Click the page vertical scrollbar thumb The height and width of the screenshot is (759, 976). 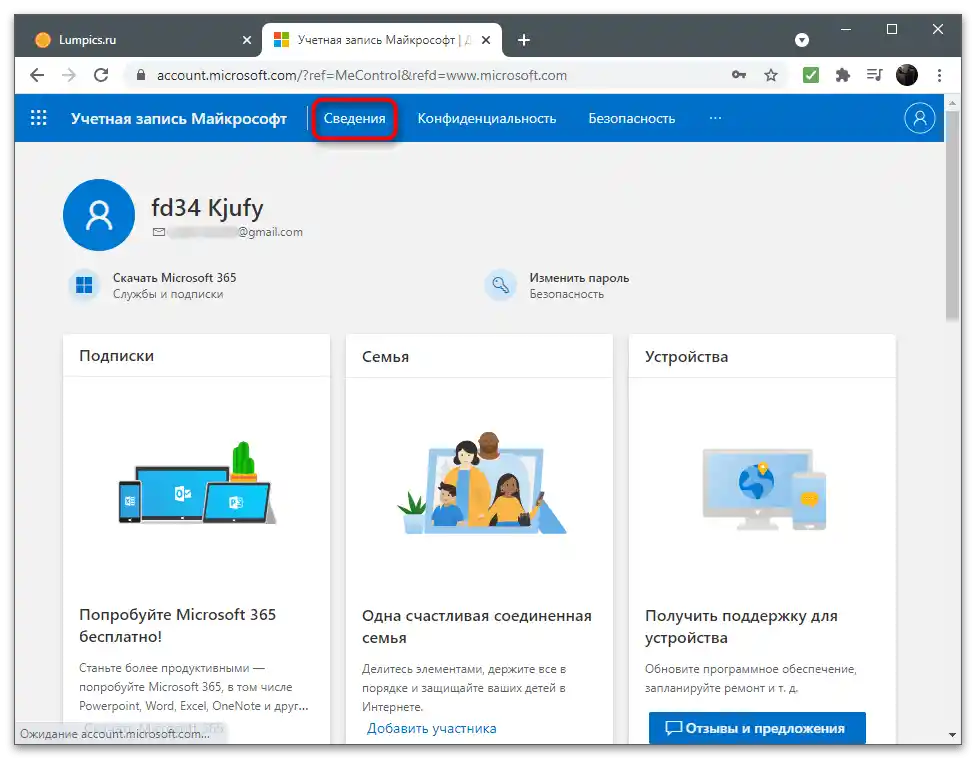pyautogui.click(x=952, y=215)
